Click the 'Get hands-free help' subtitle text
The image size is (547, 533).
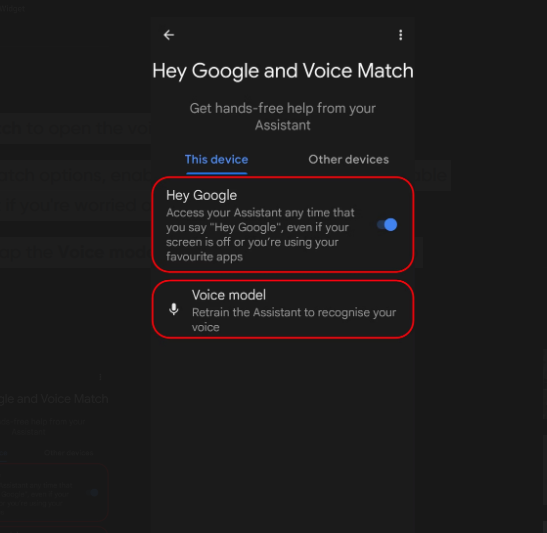point(283,117)
